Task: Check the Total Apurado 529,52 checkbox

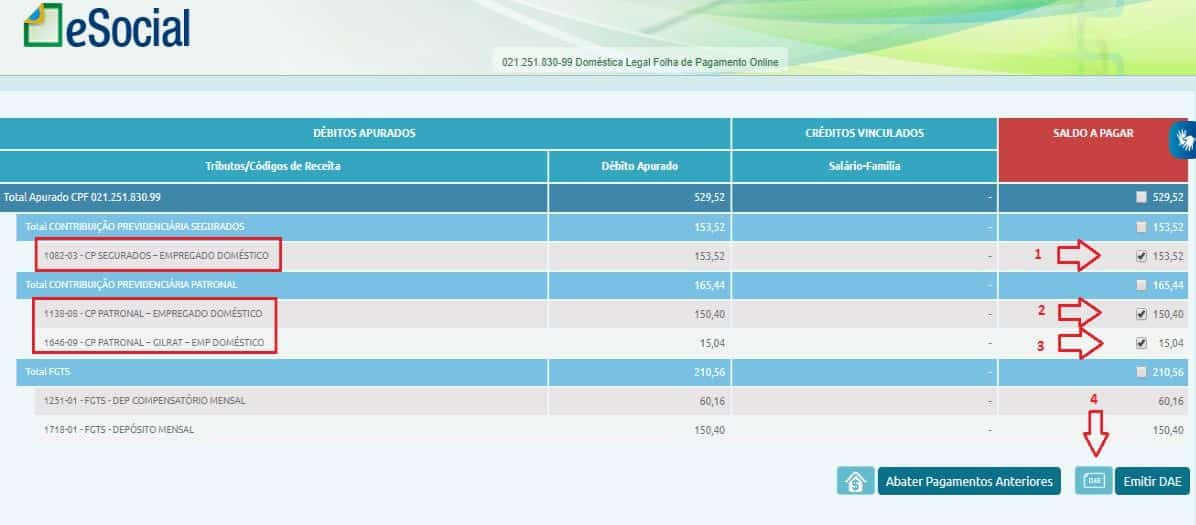Action: click(x=1141, y=197)
